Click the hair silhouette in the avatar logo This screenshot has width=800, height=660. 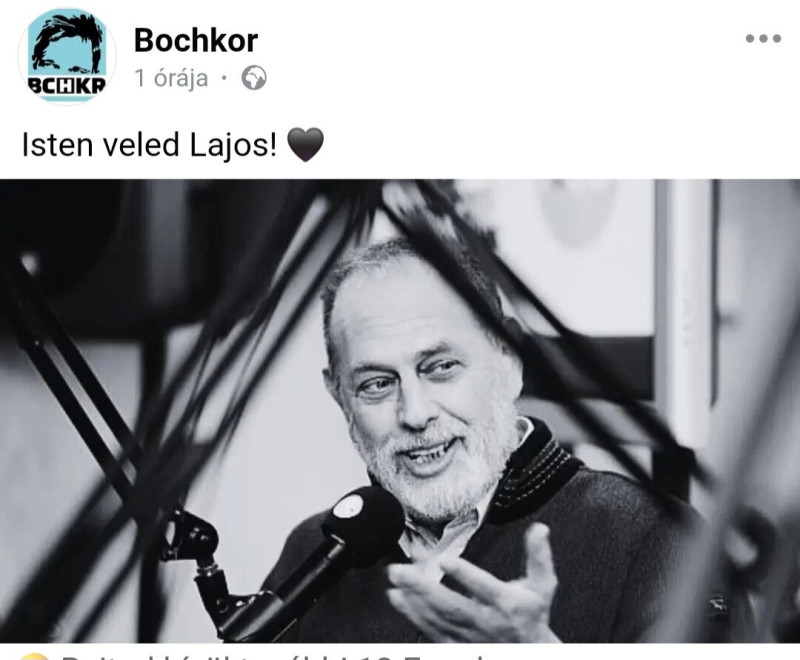click(66, 43)
